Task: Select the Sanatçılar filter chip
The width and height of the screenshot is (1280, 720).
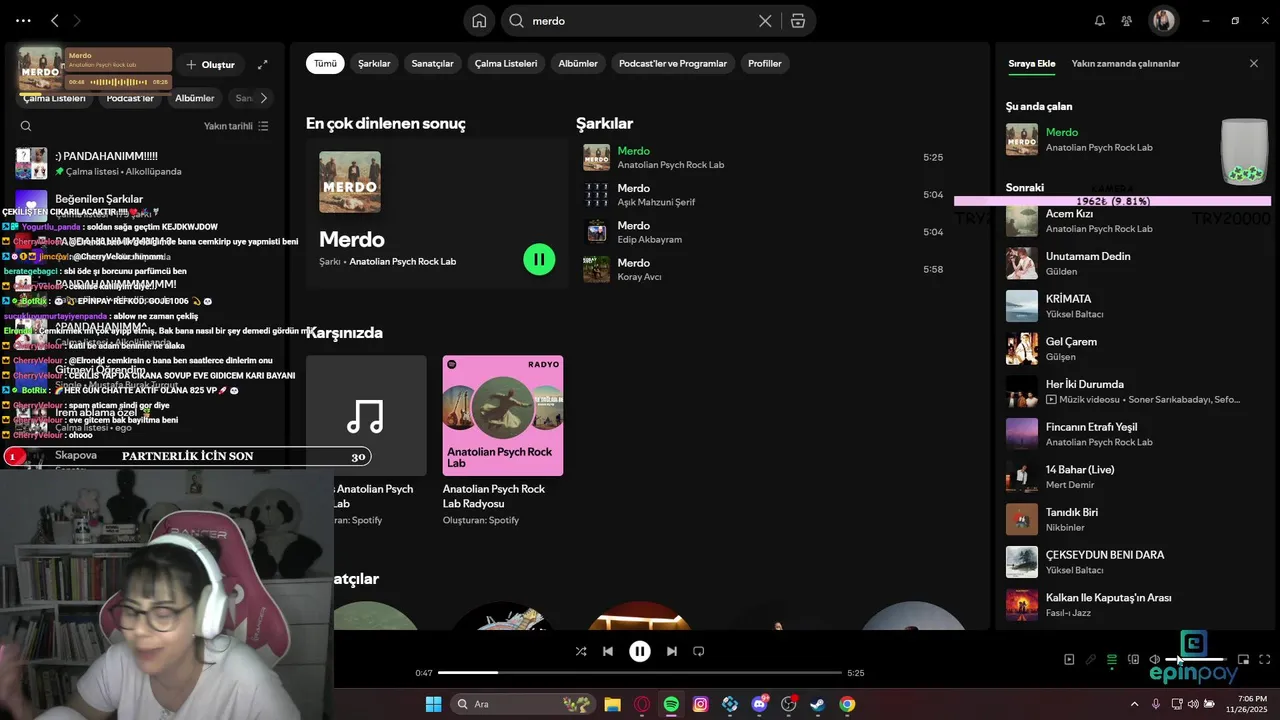Action: click(x=432, y=63)
